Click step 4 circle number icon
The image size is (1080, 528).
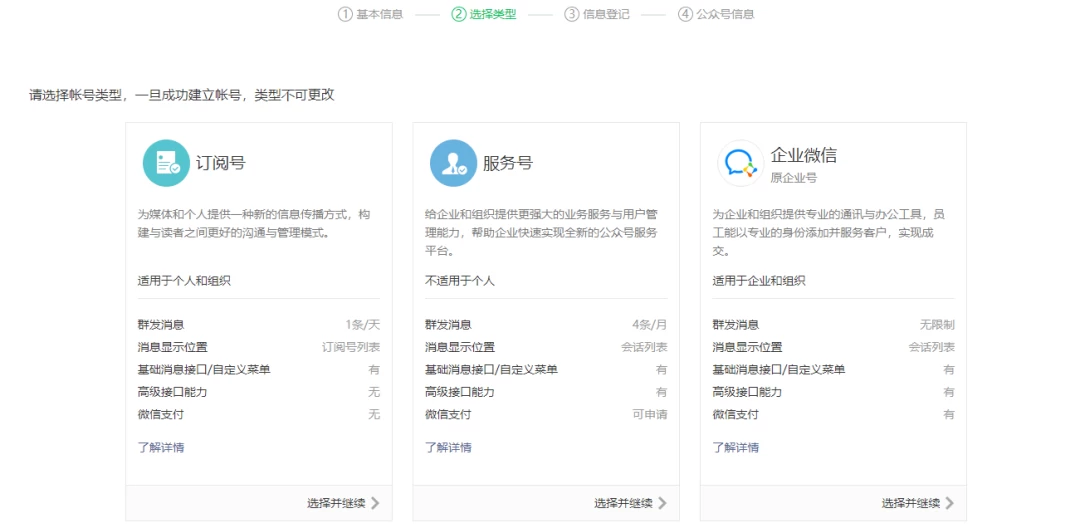click(685, 14)
